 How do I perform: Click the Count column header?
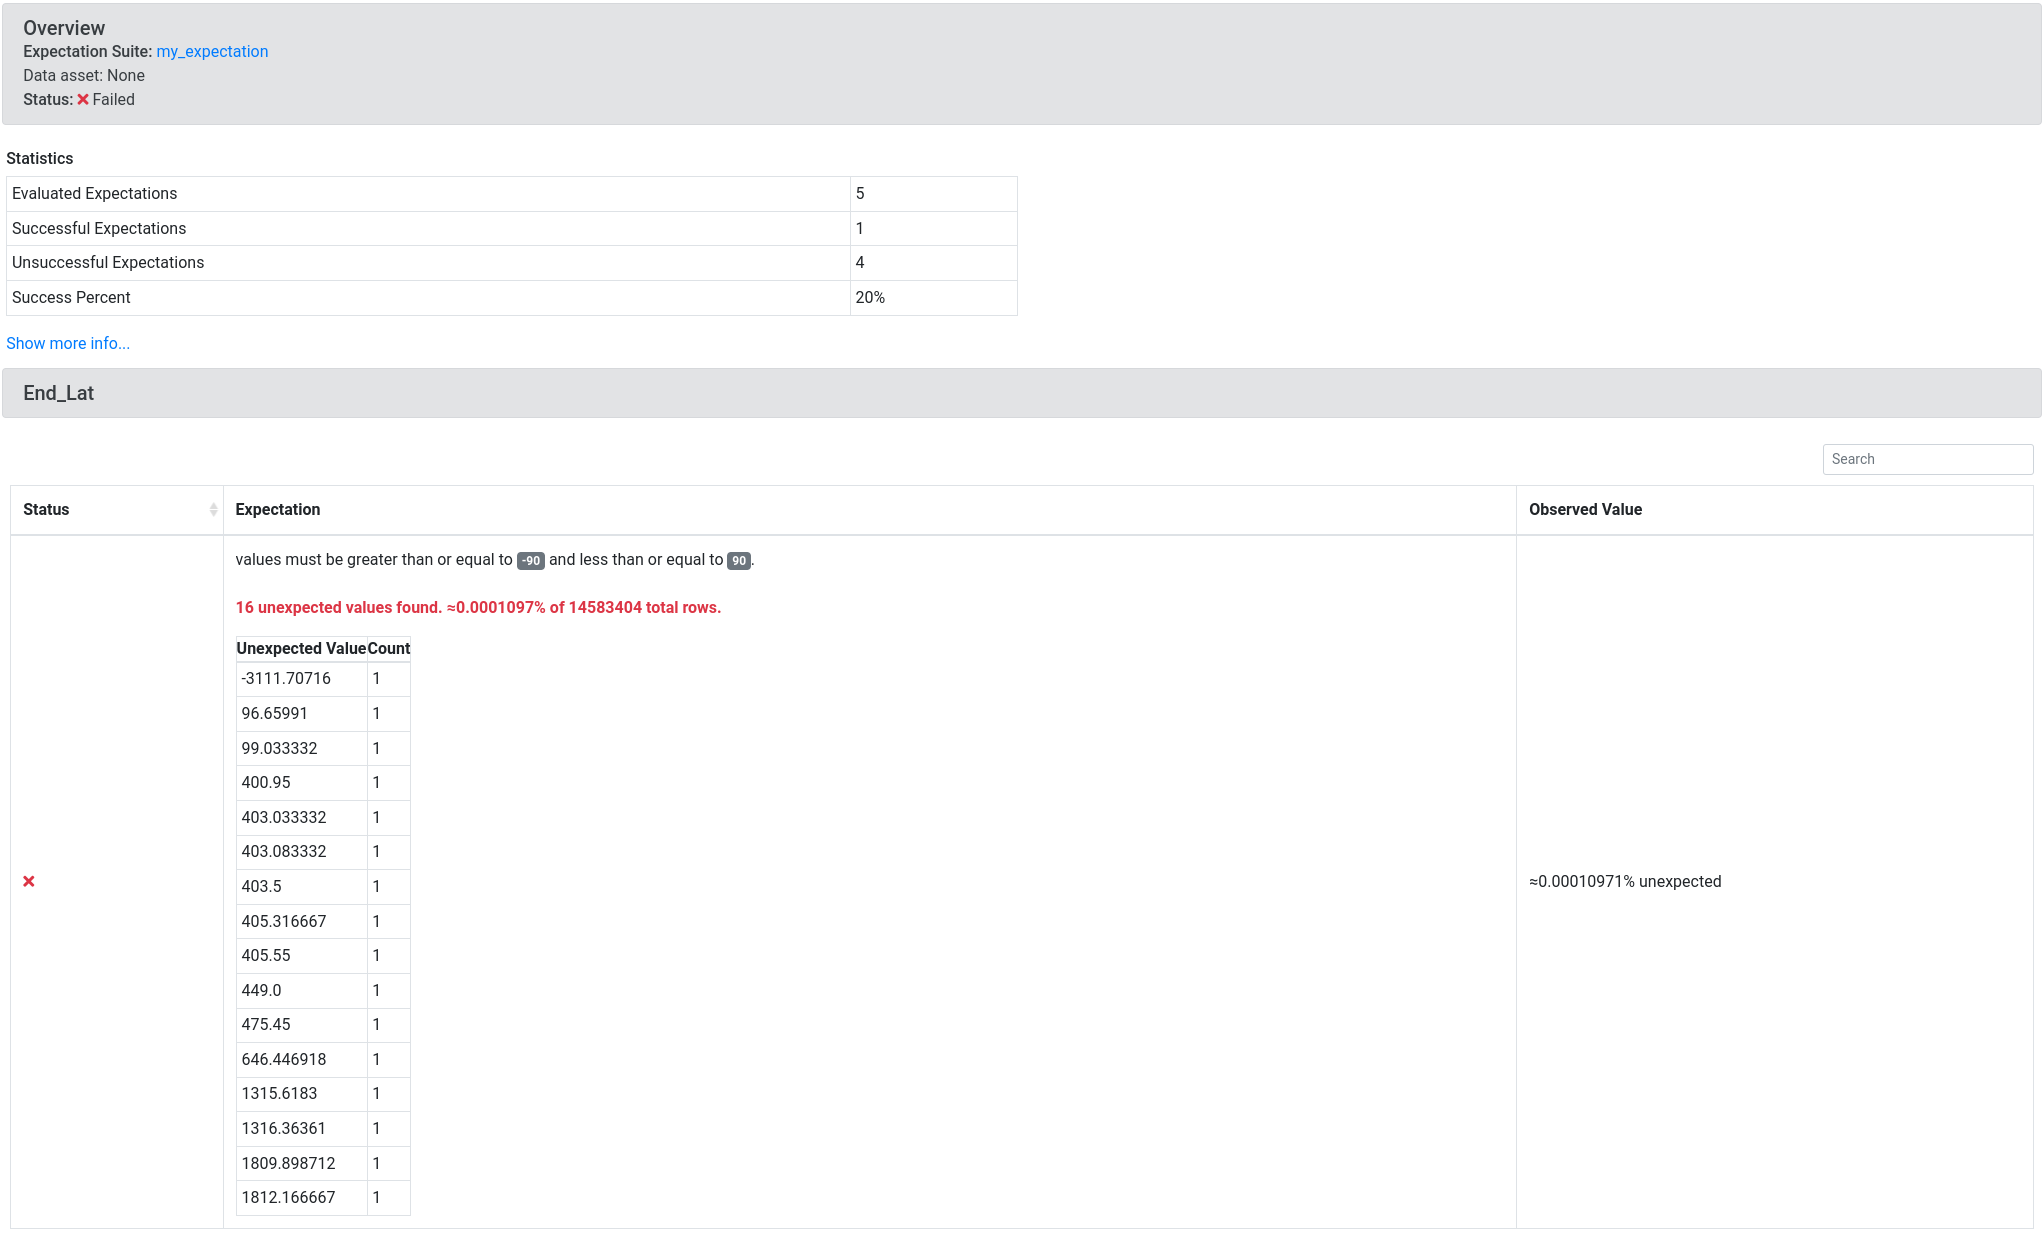point(387,648)
